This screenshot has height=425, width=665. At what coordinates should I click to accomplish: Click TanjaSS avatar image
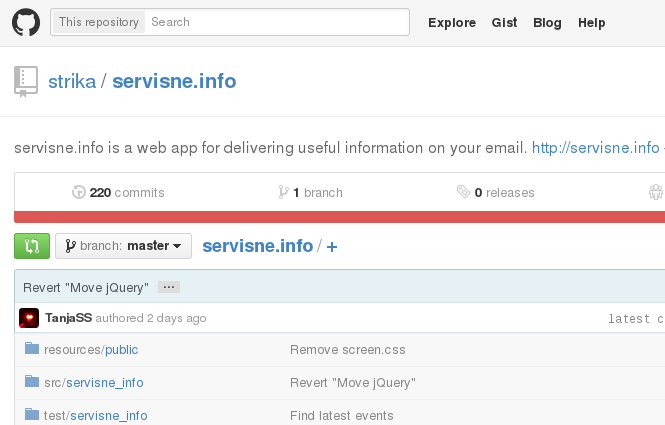pyautogui.click(x=29, y=318)
